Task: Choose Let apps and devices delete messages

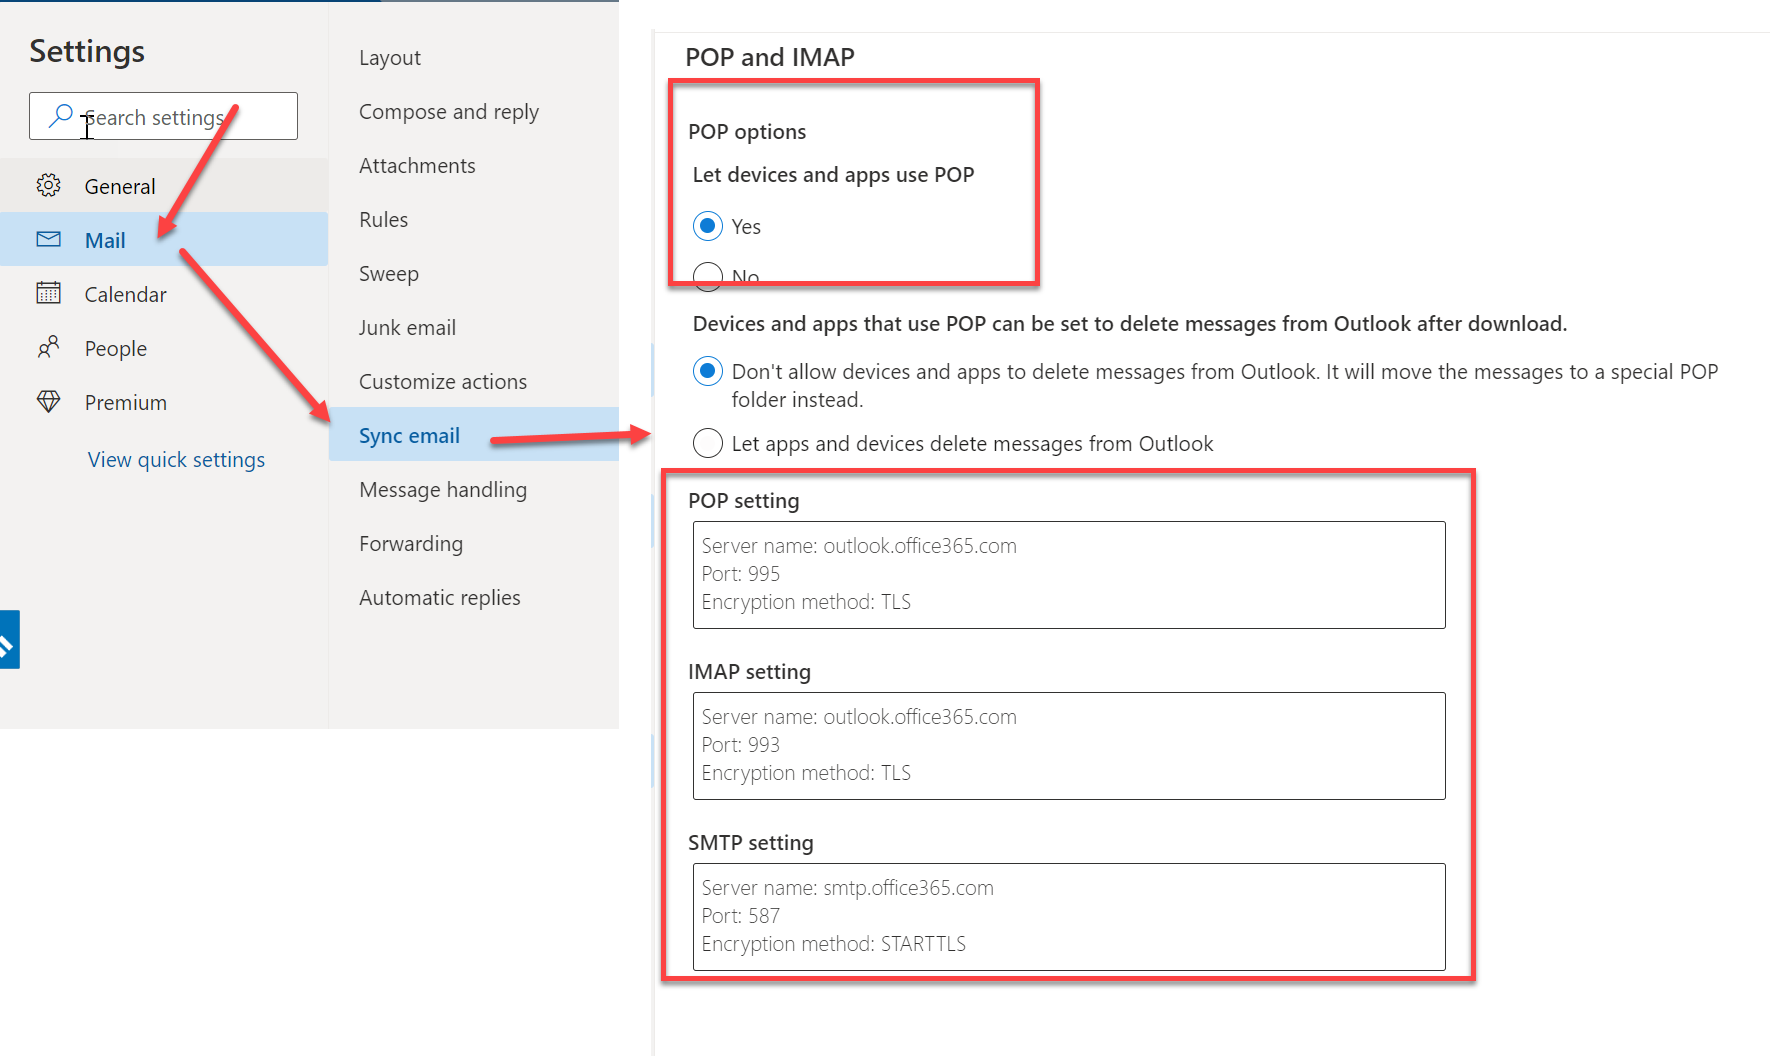Action: tap(708, 442)
